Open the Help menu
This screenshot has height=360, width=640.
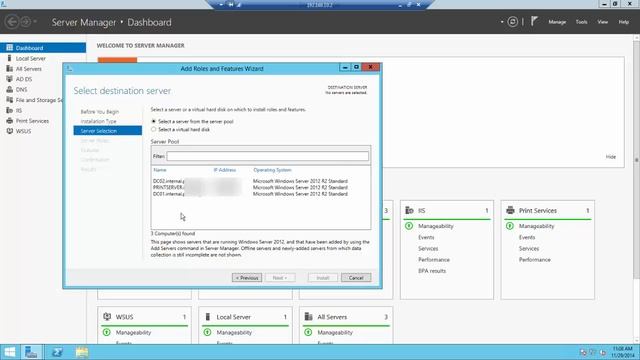coord(624,22)
